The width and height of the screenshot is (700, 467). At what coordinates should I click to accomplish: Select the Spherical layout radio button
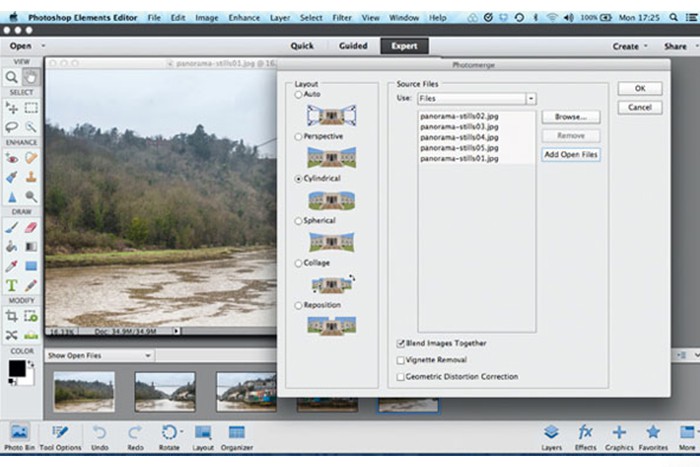[x=299, y=221]
